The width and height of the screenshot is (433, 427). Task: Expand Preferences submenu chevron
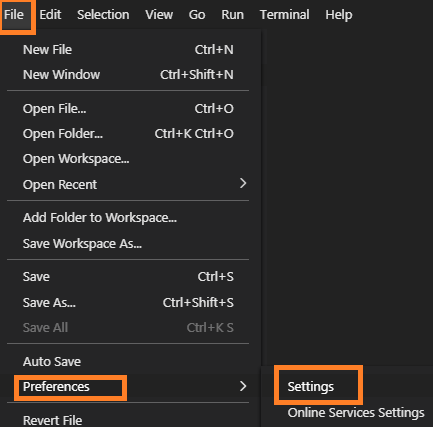243,386
